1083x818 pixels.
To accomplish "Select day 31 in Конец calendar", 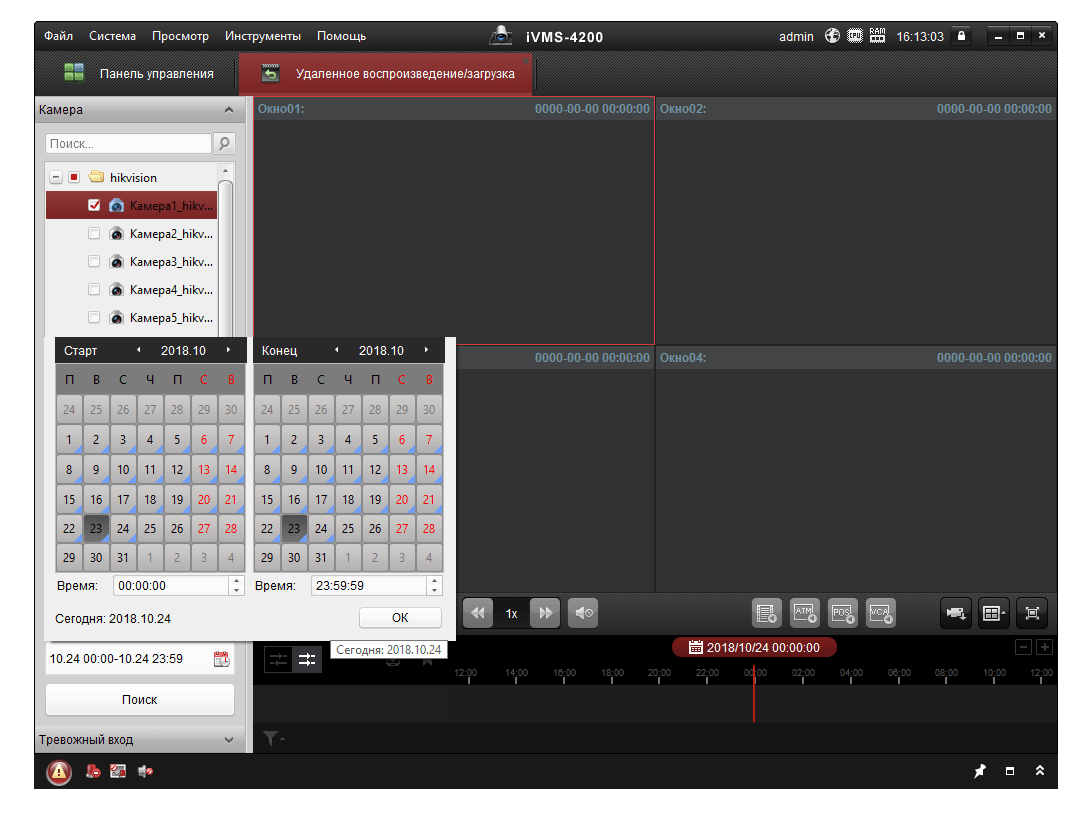I will pyautogui.click(x=321, y=558).
